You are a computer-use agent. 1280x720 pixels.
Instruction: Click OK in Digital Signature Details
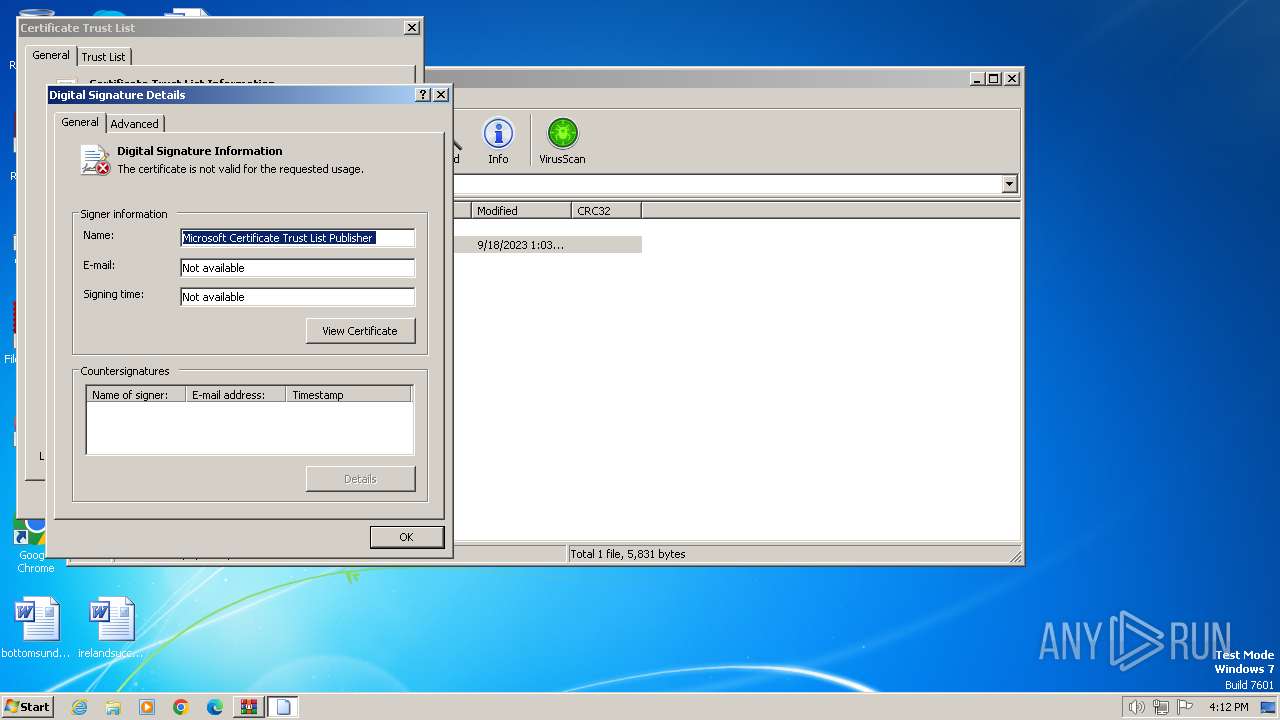click(406, 537)
